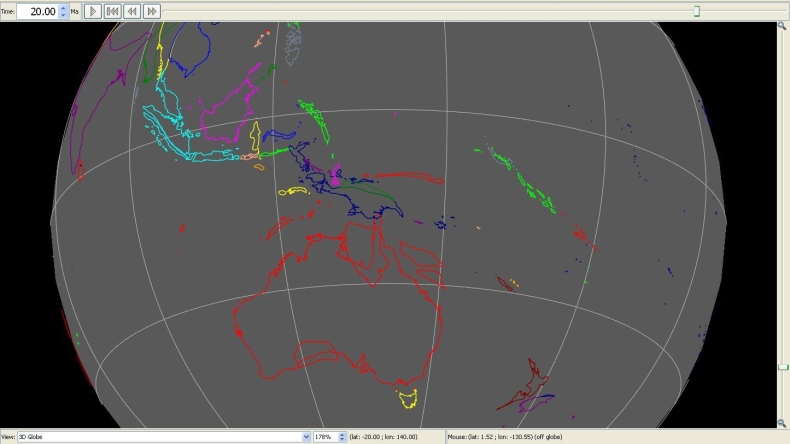Click the vertical zoom slider handle
This screenshot has height=444, width=790.
tap(783, 367)
